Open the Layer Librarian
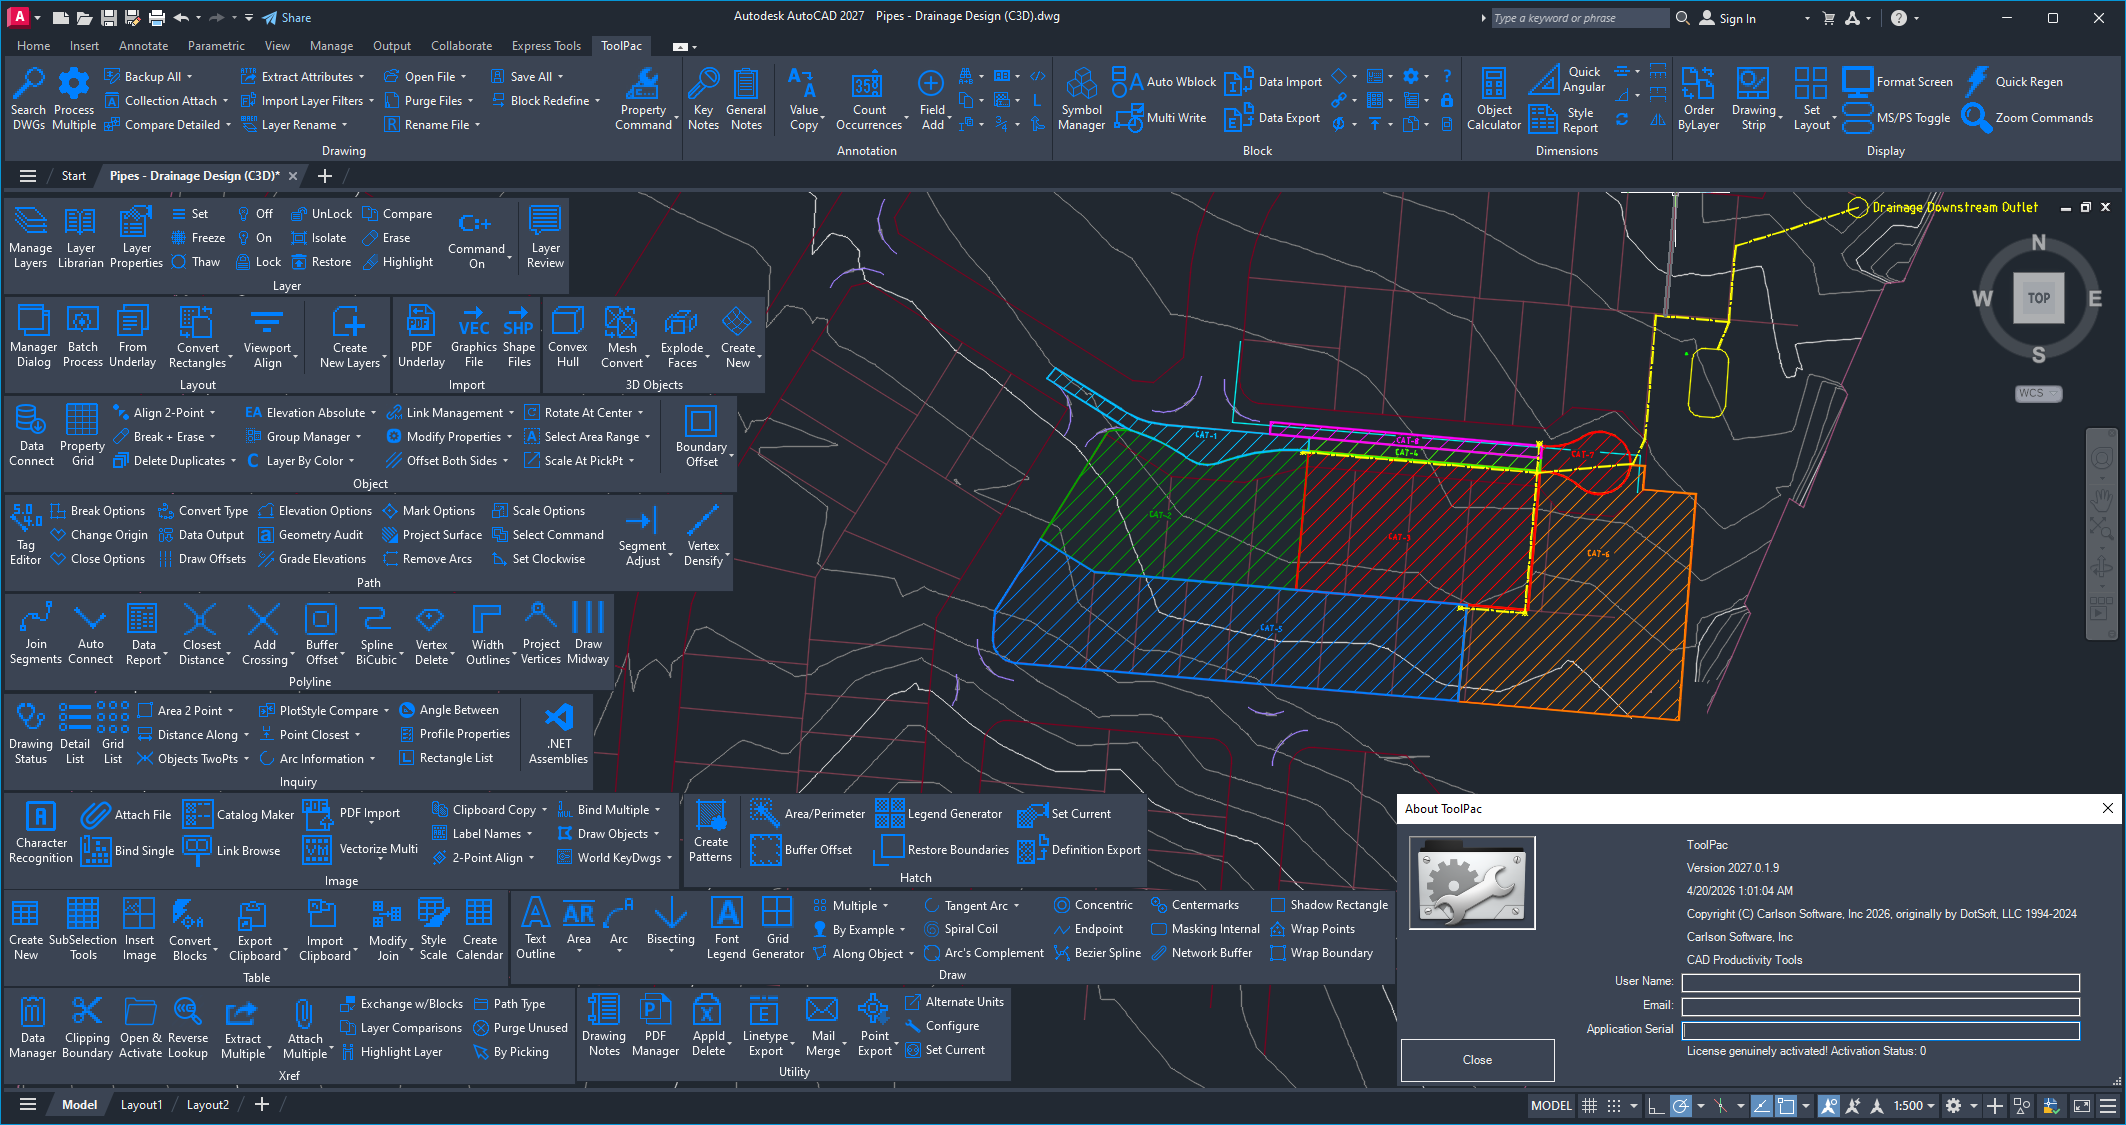Viewport: 2126px width, 1125px height. [x=81, y=237]
